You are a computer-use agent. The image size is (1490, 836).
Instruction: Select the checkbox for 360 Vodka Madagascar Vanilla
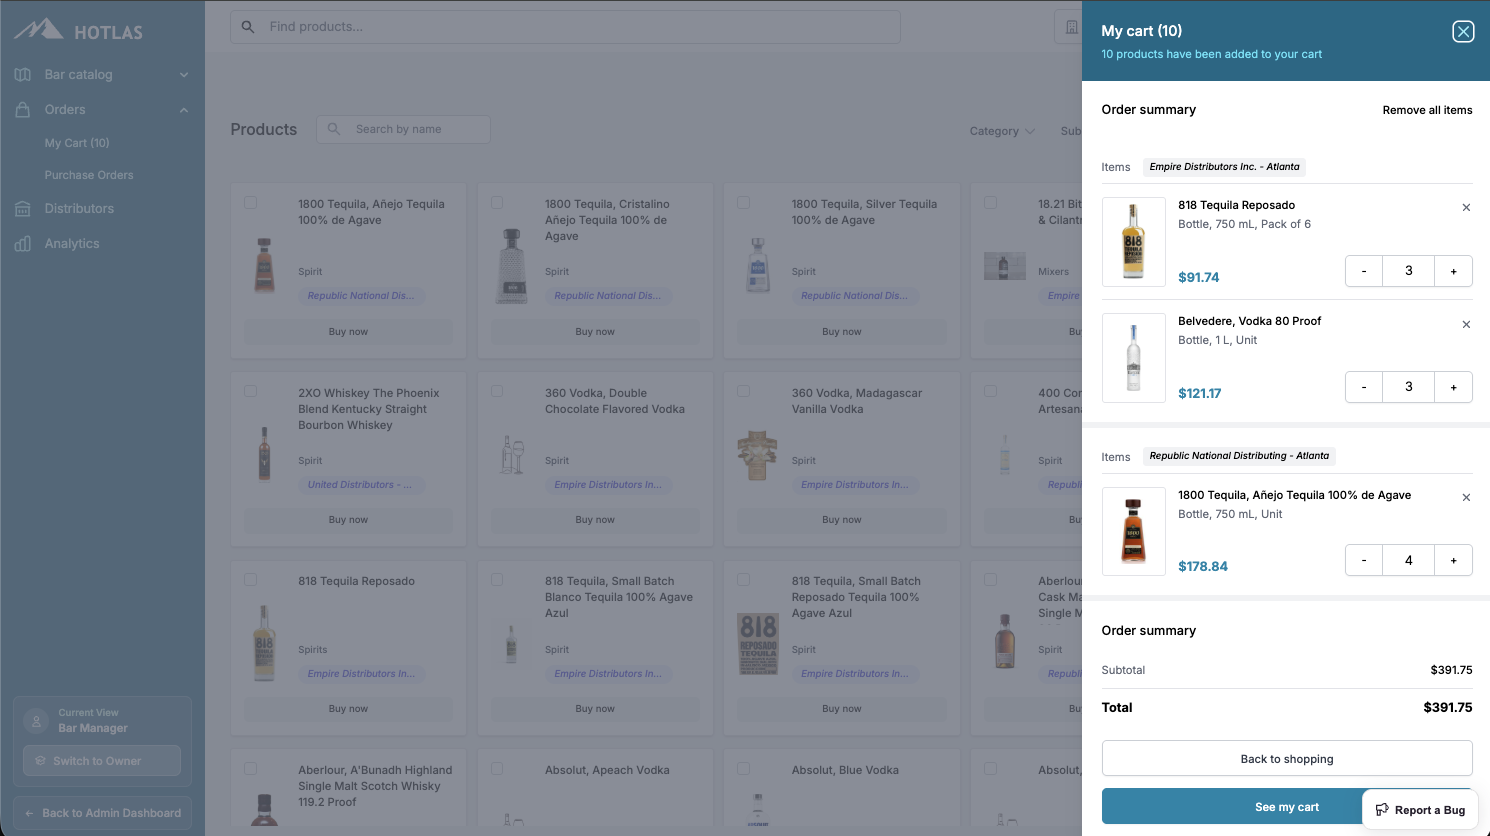(x=744, y=391)
